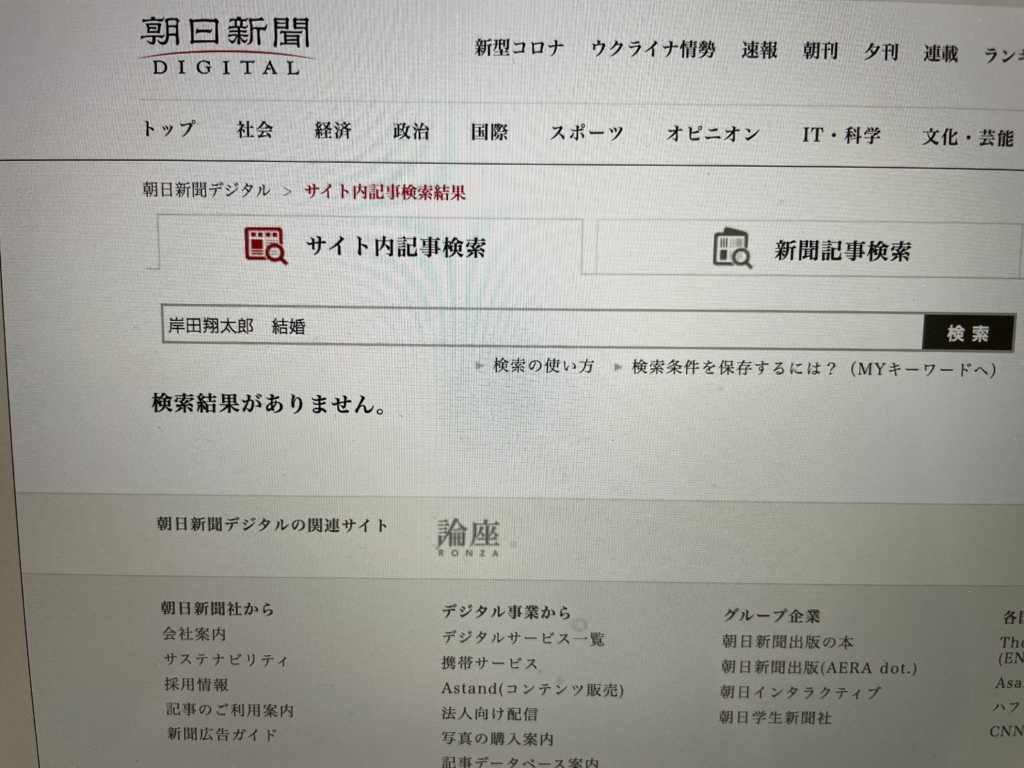Image resolution: width=1024 pixels, height=768 pixels.
Task: Open the 夕刊 evening edition
Action: pyautogui.click(x=881, y=52)
